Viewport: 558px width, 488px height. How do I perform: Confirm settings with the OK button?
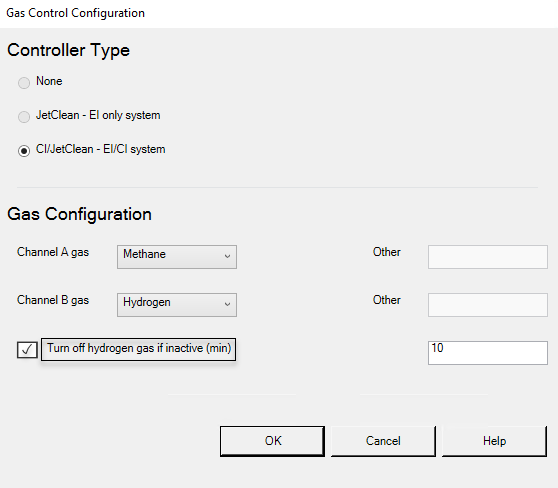coord(272,441)
